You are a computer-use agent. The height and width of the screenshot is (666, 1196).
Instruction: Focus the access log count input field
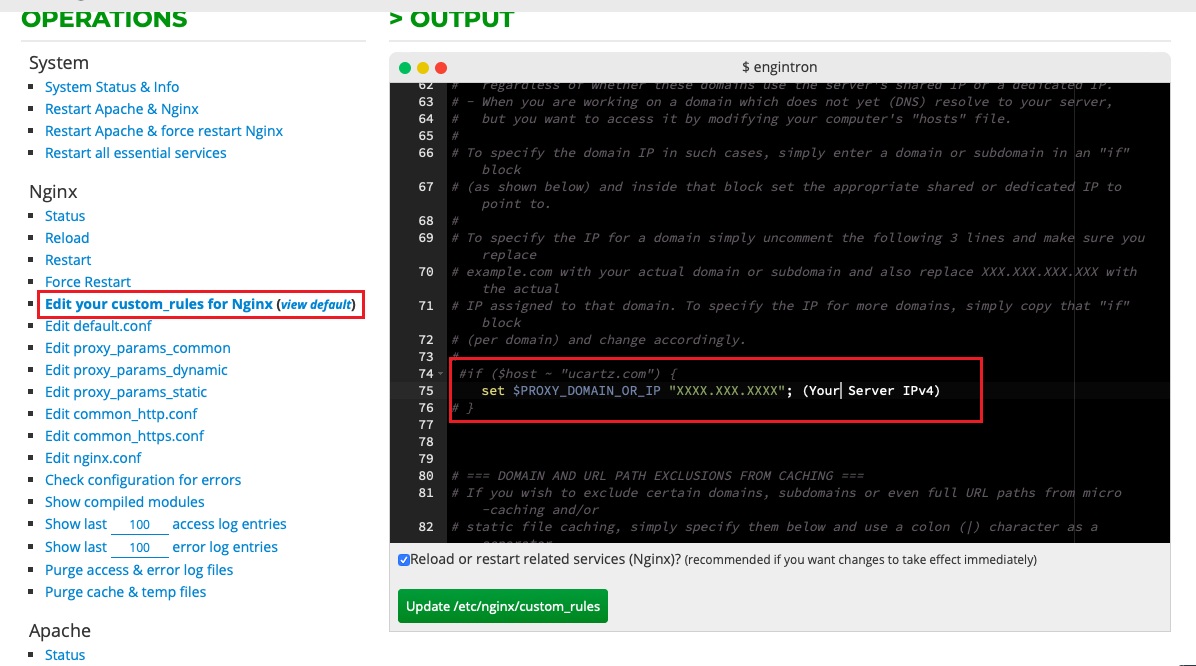[x=140, y=525]
